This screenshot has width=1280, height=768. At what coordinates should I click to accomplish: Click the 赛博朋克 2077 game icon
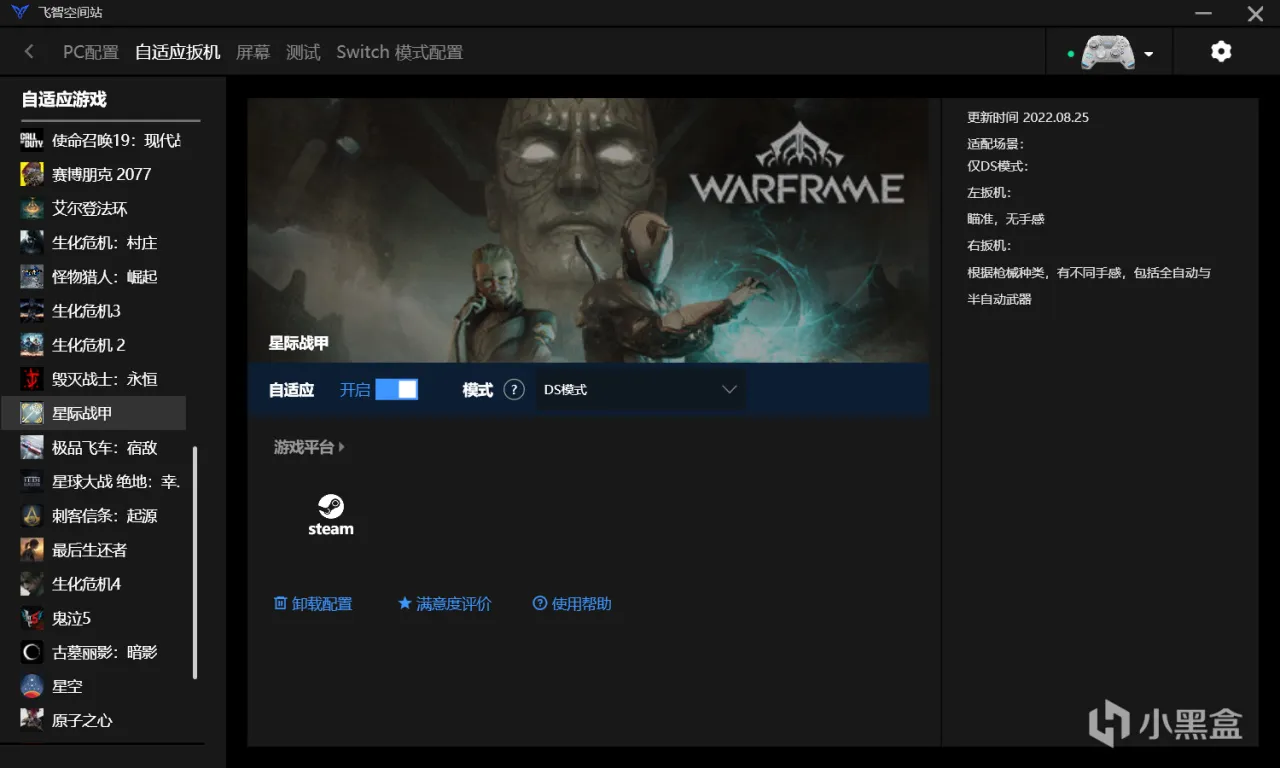coord(32,174)
